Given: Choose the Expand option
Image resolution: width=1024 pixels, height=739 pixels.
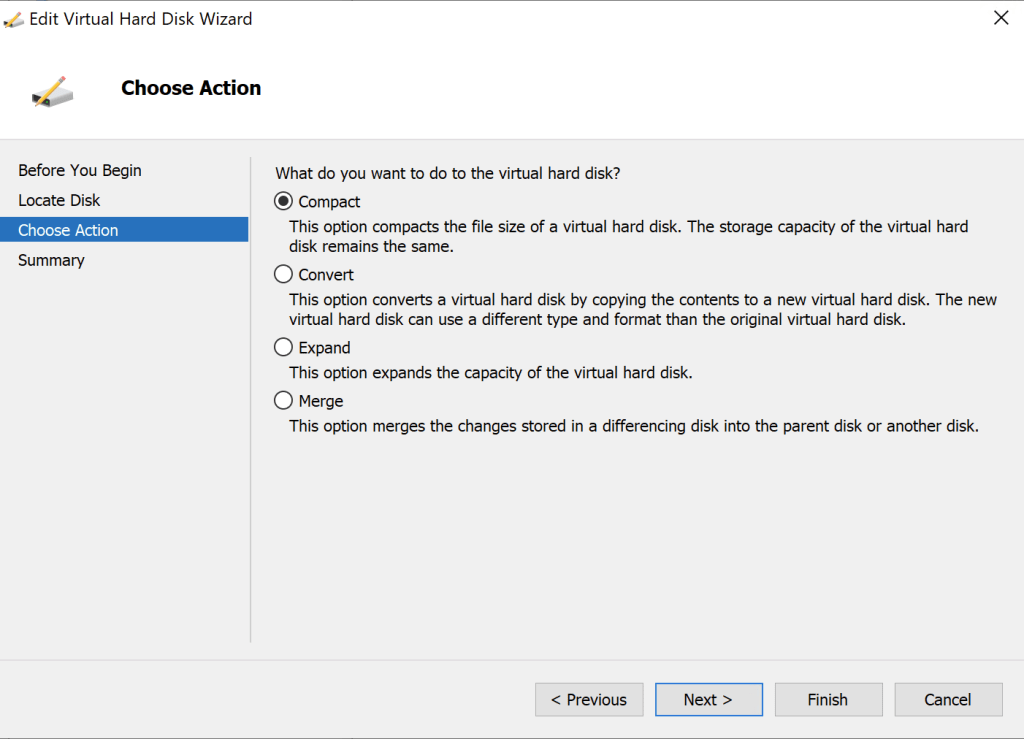Looking at the screenshot, I should [282, 347].
